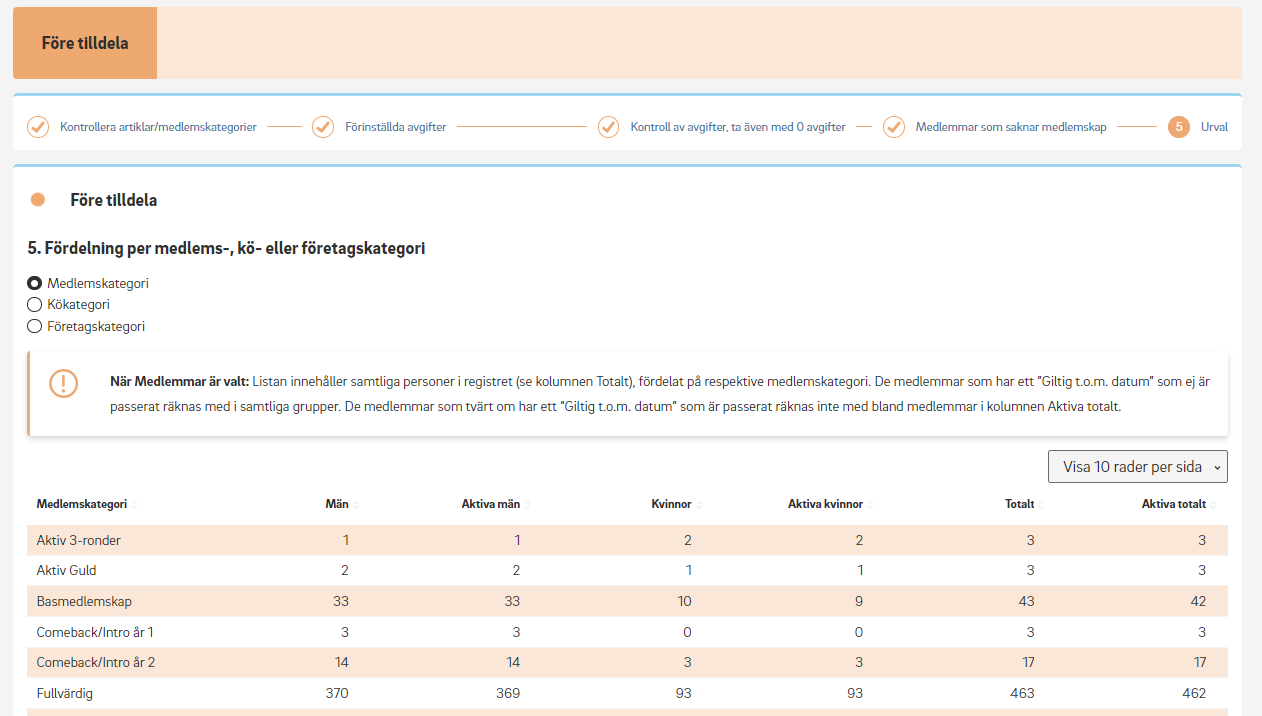The image size is (1262, 716).
Task: Click the checkmark icon beside Medlemmar som saknar medlemskap
Action: coord(894,127)
